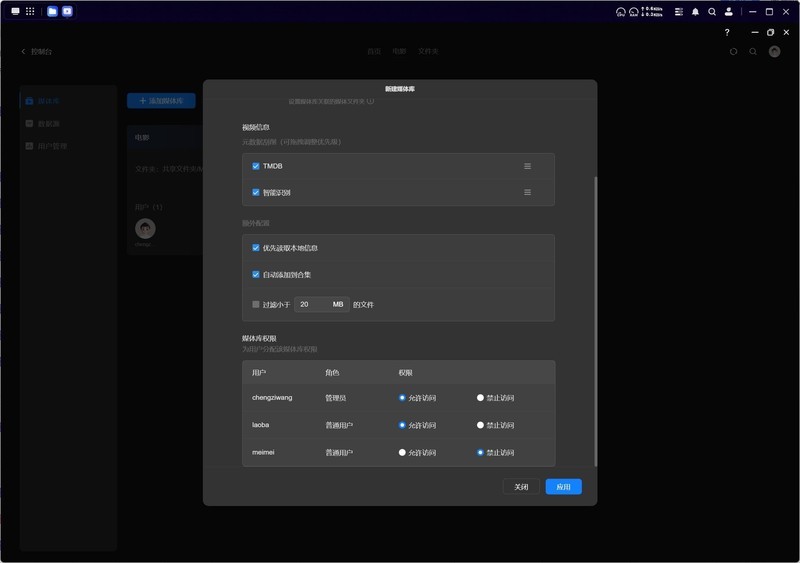Click the show desktop icon in top bar
Viewport: 800px width, 563px height.
point(15,12)
